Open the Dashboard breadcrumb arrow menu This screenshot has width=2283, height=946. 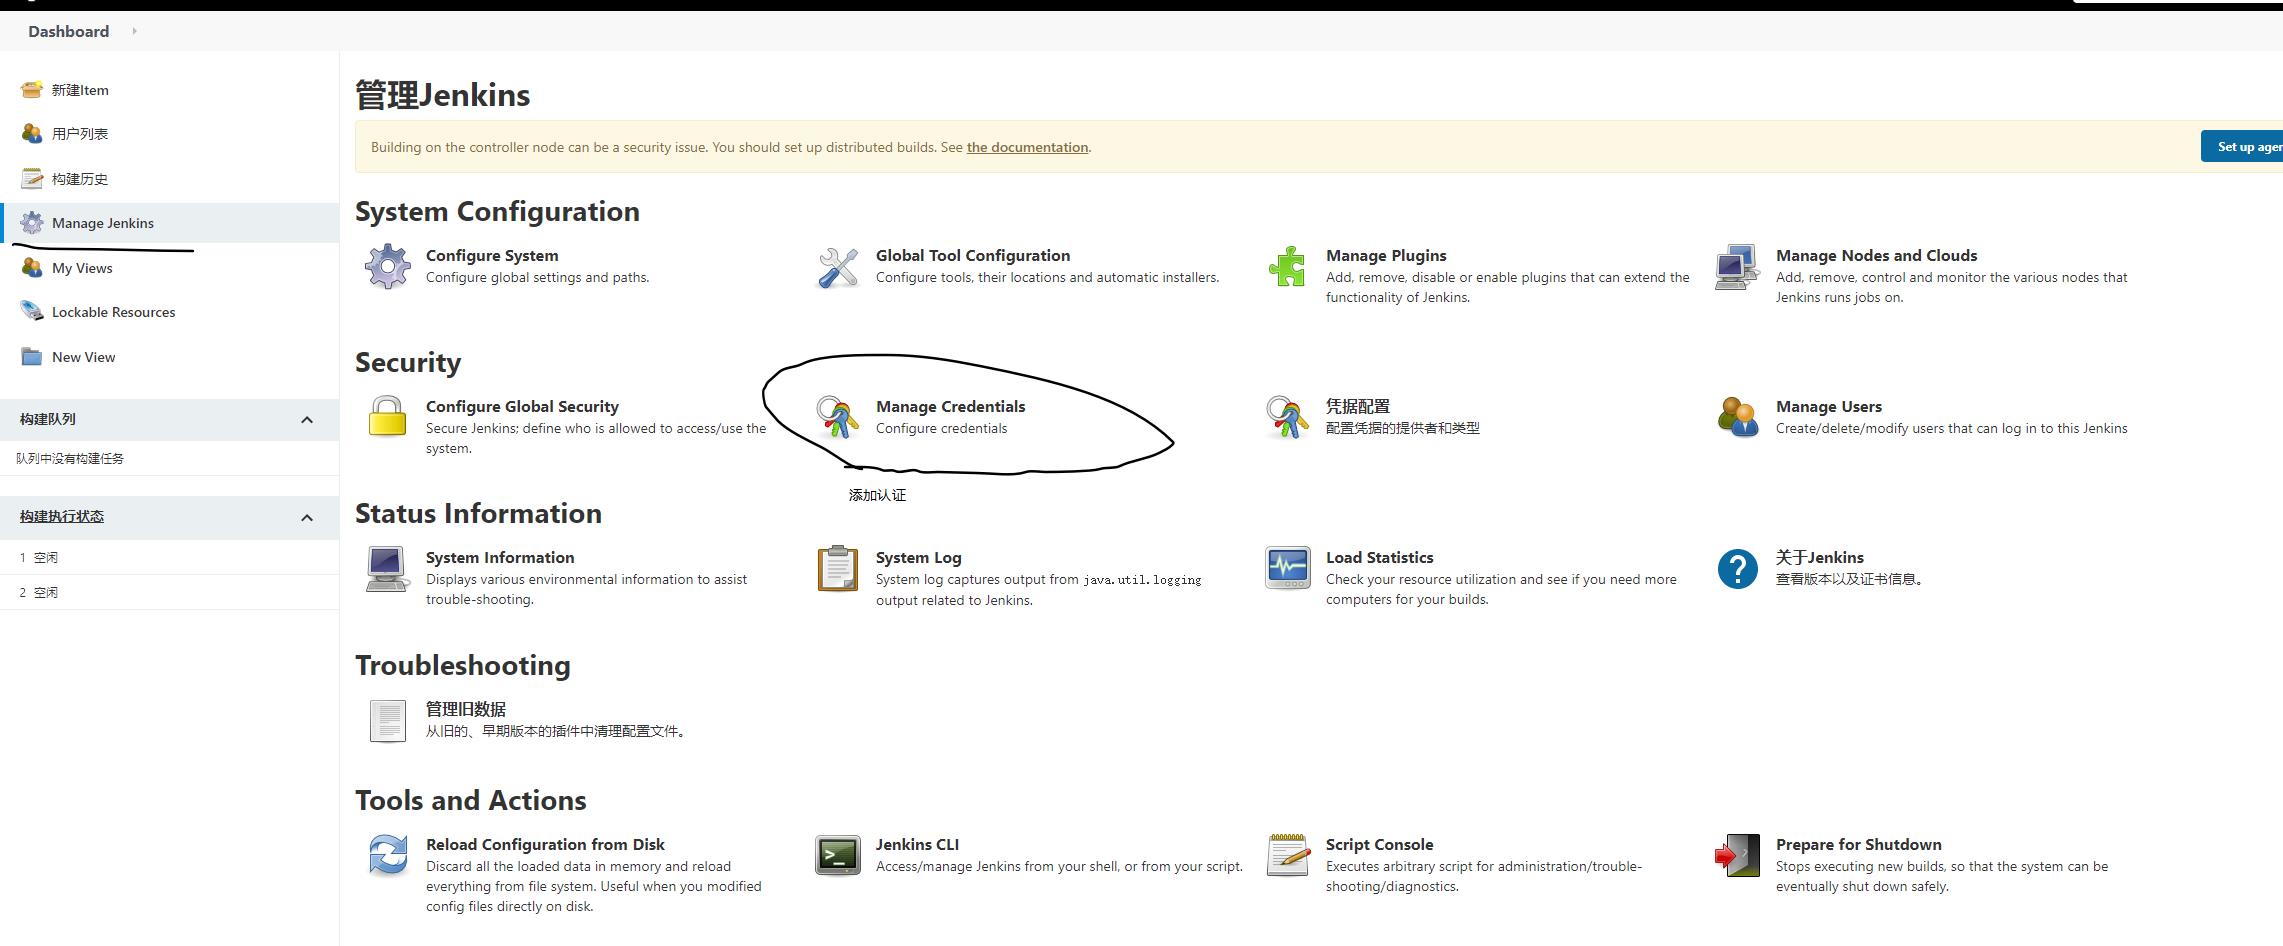tap(134, 31)
